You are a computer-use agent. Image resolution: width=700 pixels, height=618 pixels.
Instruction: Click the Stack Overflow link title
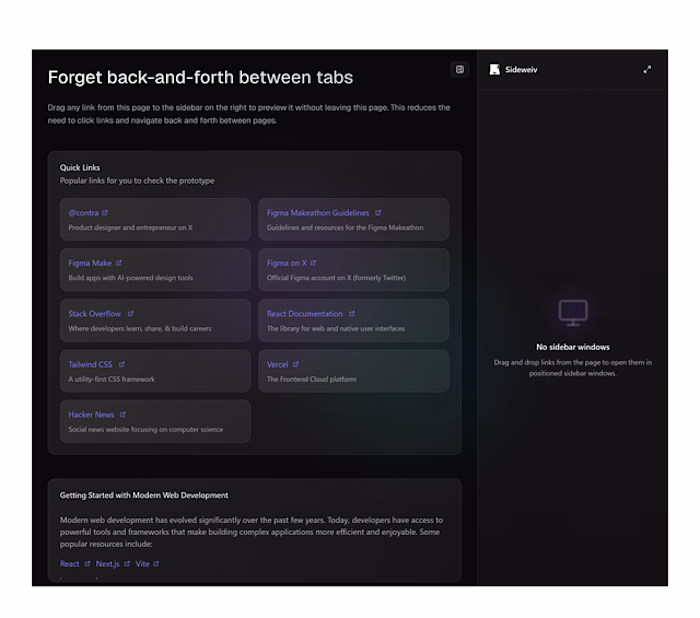pyautogui.click(x=94, y=314)
